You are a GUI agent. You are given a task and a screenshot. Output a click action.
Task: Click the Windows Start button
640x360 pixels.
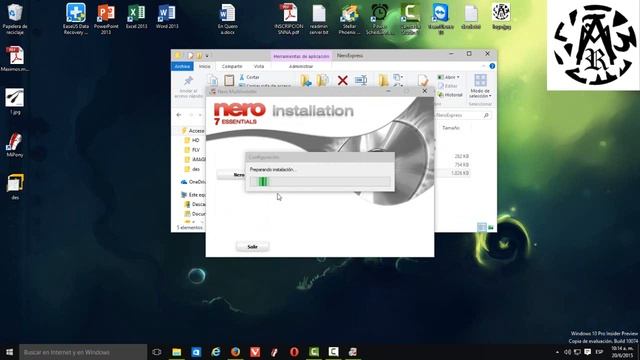coord(9,352)
